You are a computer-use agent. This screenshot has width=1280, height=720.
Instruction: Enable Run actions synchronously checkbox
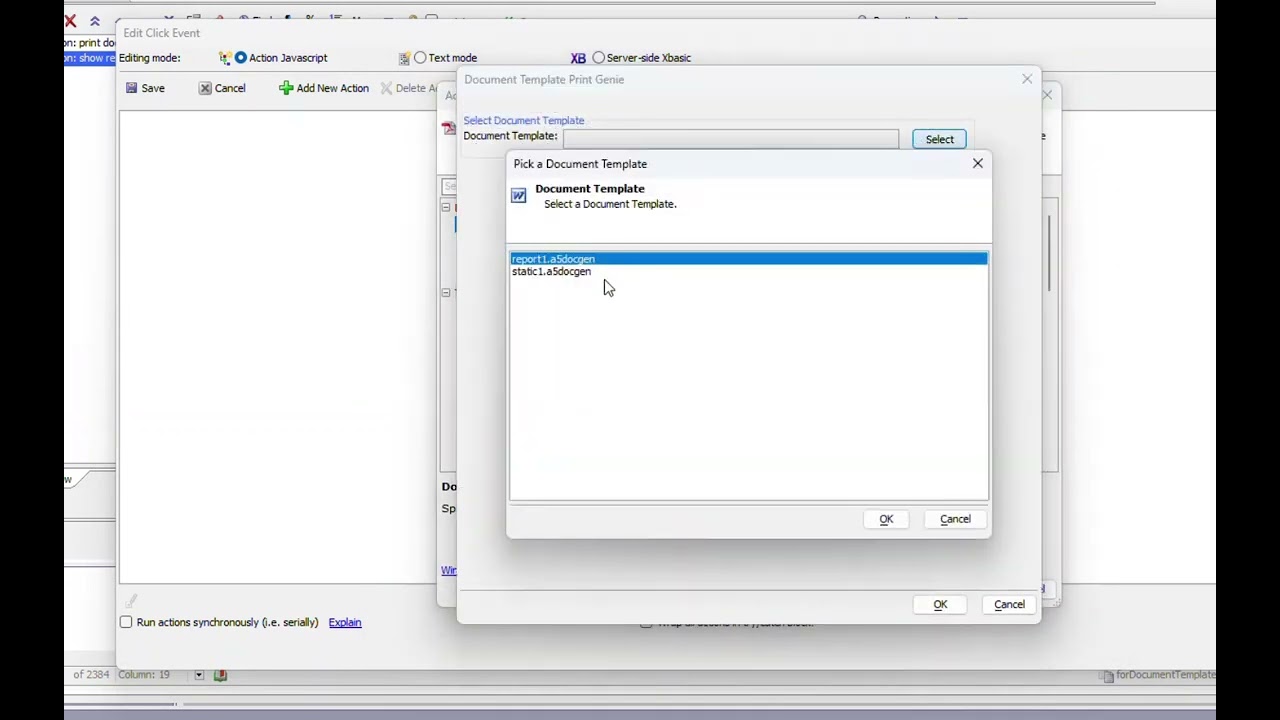tap(126, 622)
